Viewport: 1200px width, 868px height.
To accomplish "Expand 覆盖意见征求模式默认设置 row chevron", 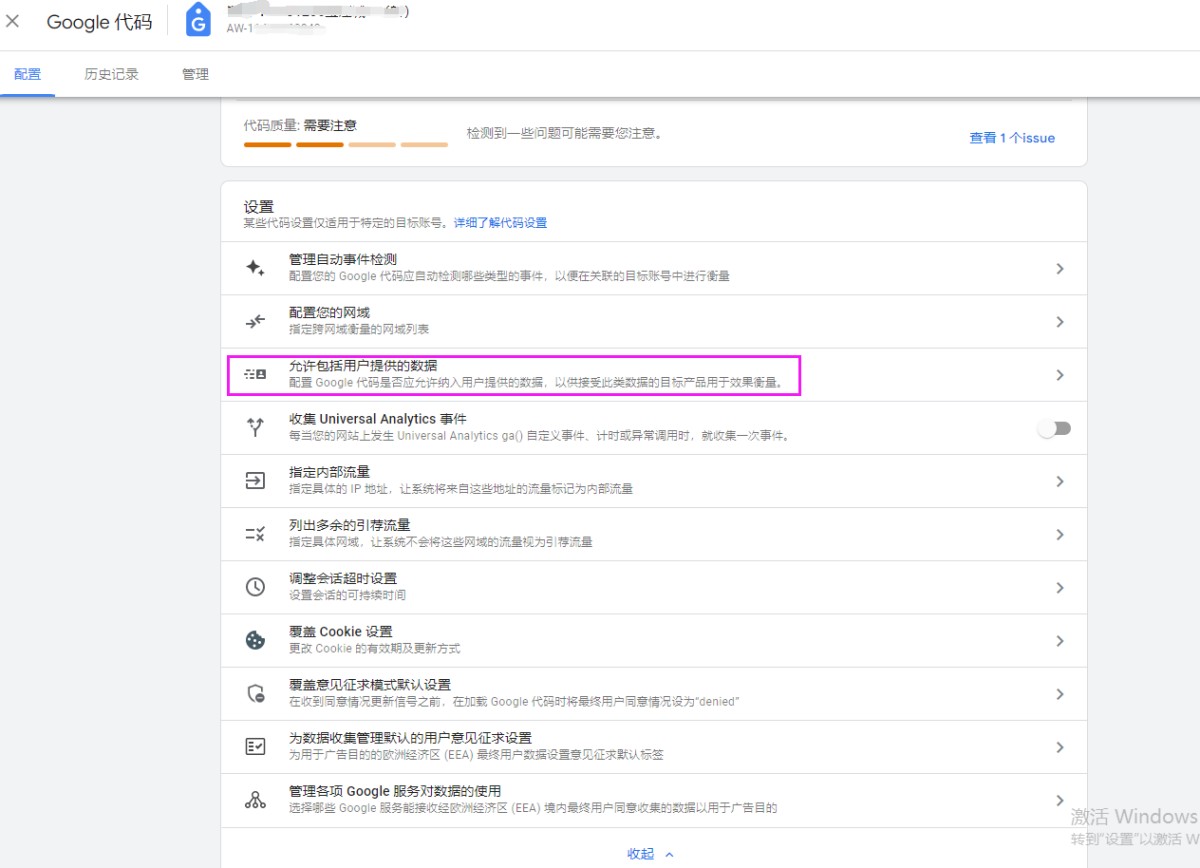I will pos(1060,694).
